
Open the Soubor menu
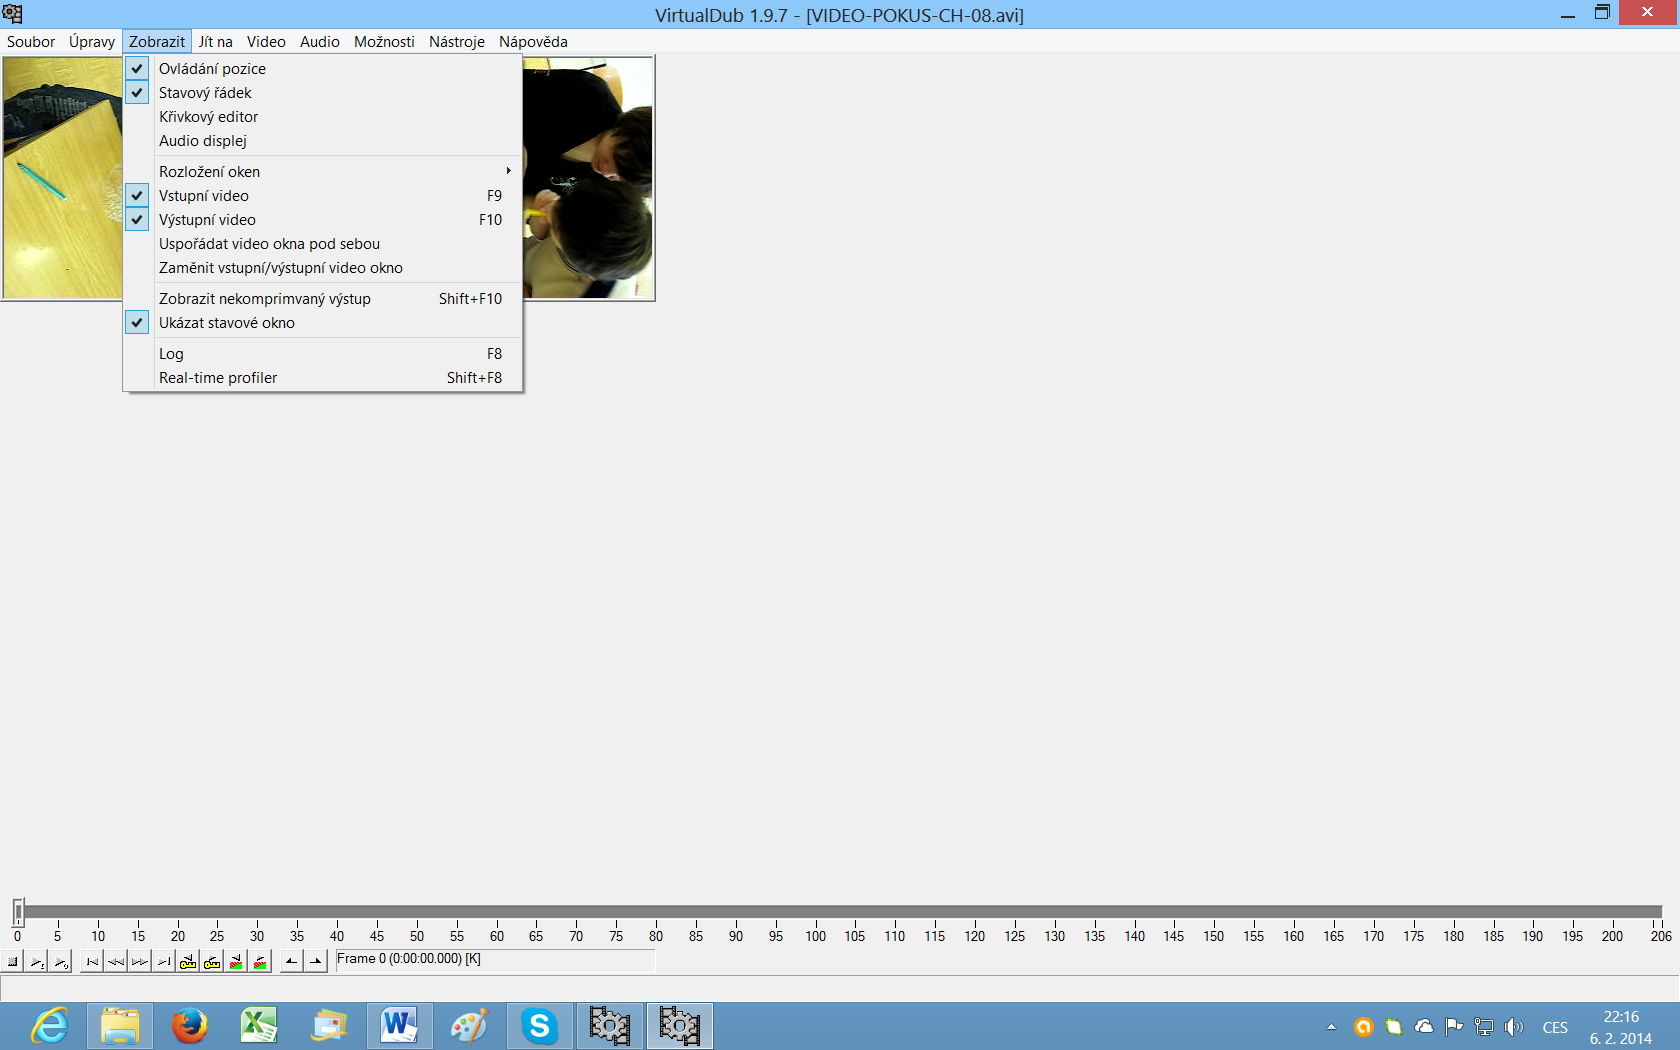(31, 42)
